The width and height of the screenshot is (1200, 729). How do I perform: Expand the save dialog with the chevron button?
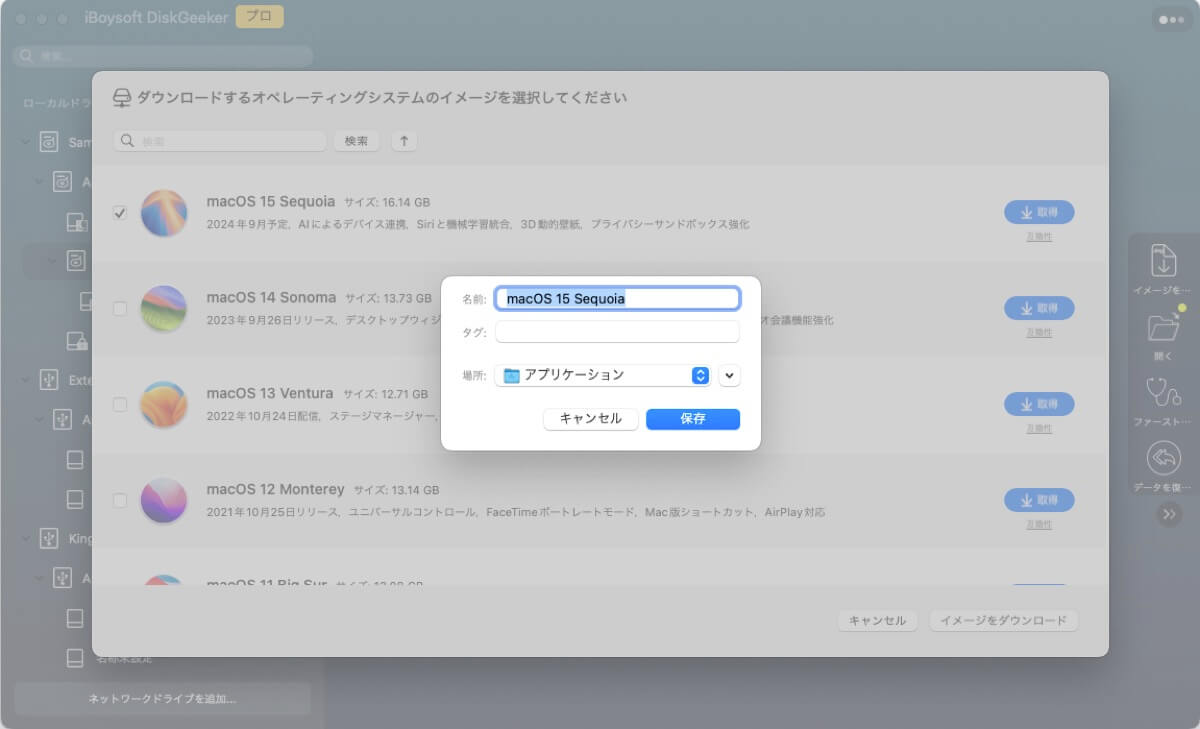pyautogui.click(x=729, y=375)
